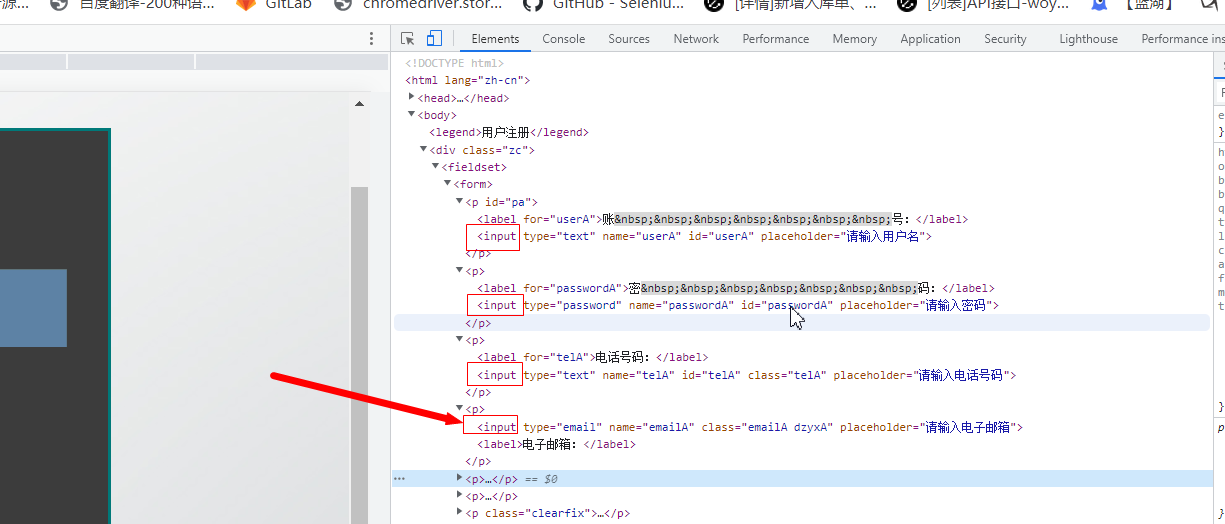
Task: Select the html lang="zh-cn" line
Action: [467, 80]
